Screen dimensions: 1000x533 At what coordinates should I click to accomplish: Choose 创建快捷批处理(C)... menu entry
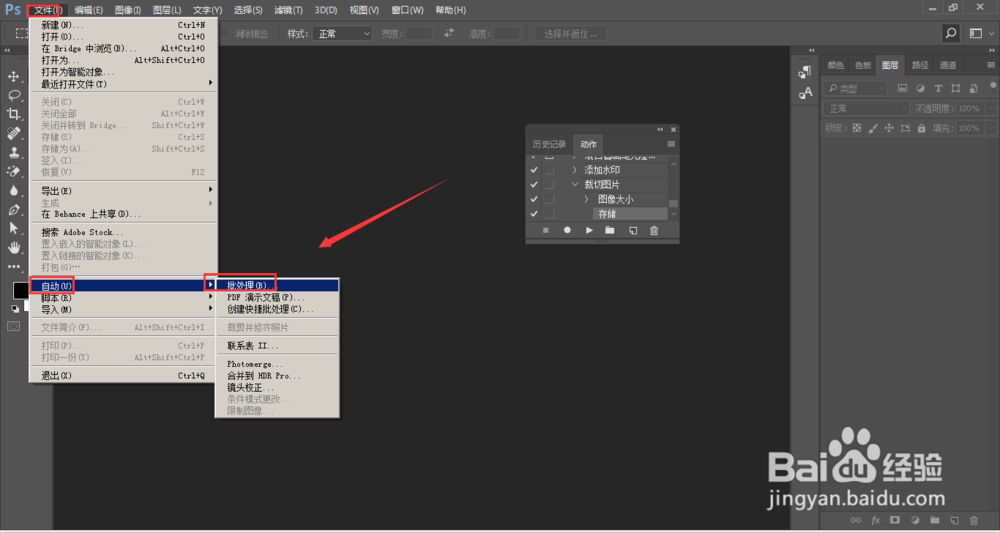click(x=277, y=309)
